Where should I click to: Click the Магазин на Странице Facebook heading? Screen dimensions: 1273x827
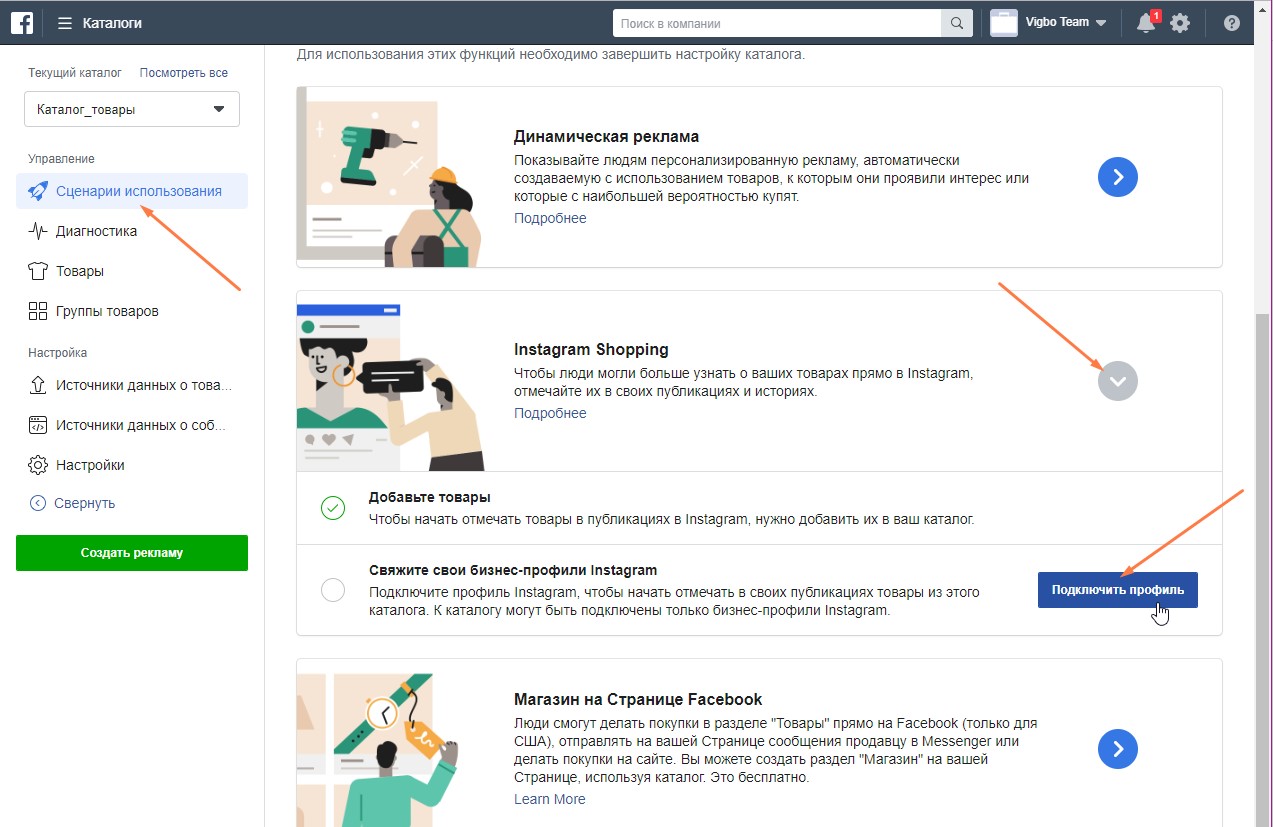638,699
